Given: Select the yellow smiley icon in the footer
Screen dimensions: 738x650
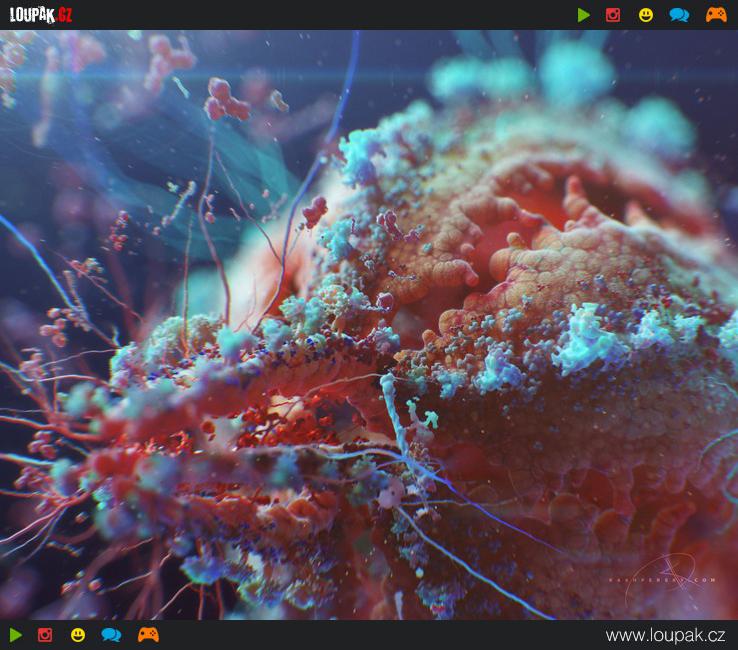Looking at the screenshot, I should [x=78, y=635].
